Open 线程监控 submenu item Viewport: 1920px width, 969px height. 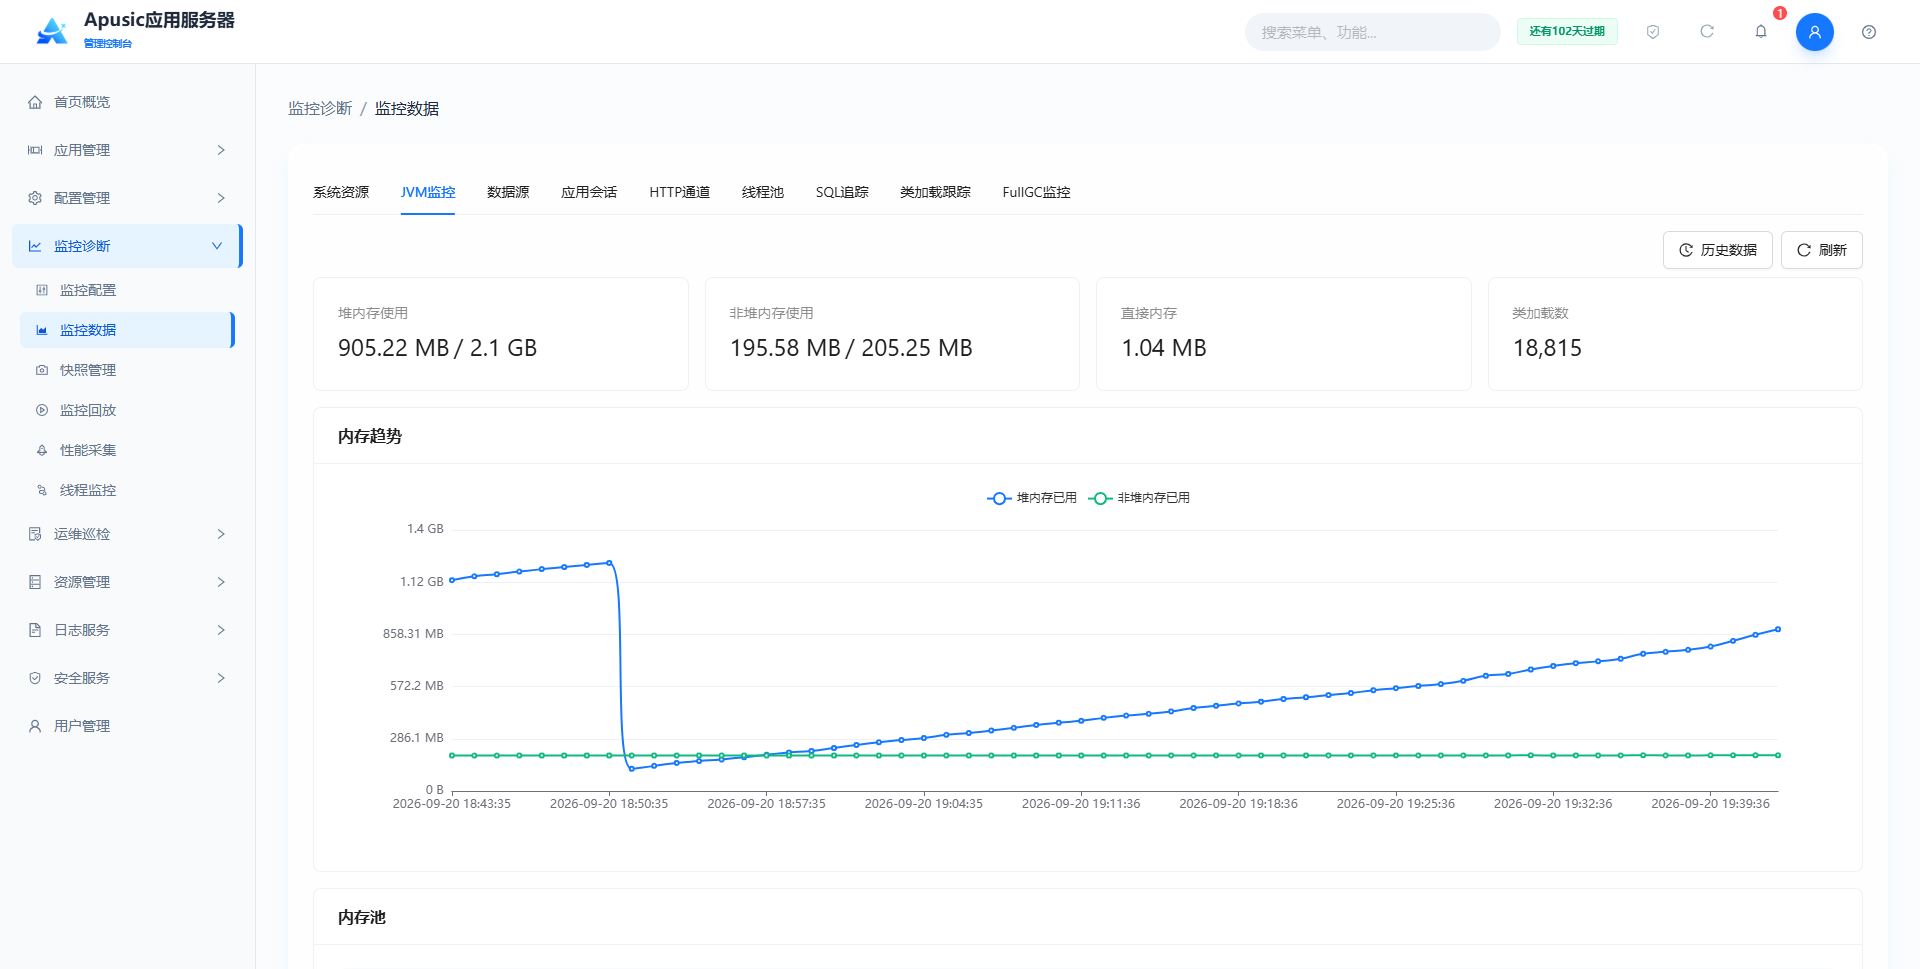click(127, 490)
